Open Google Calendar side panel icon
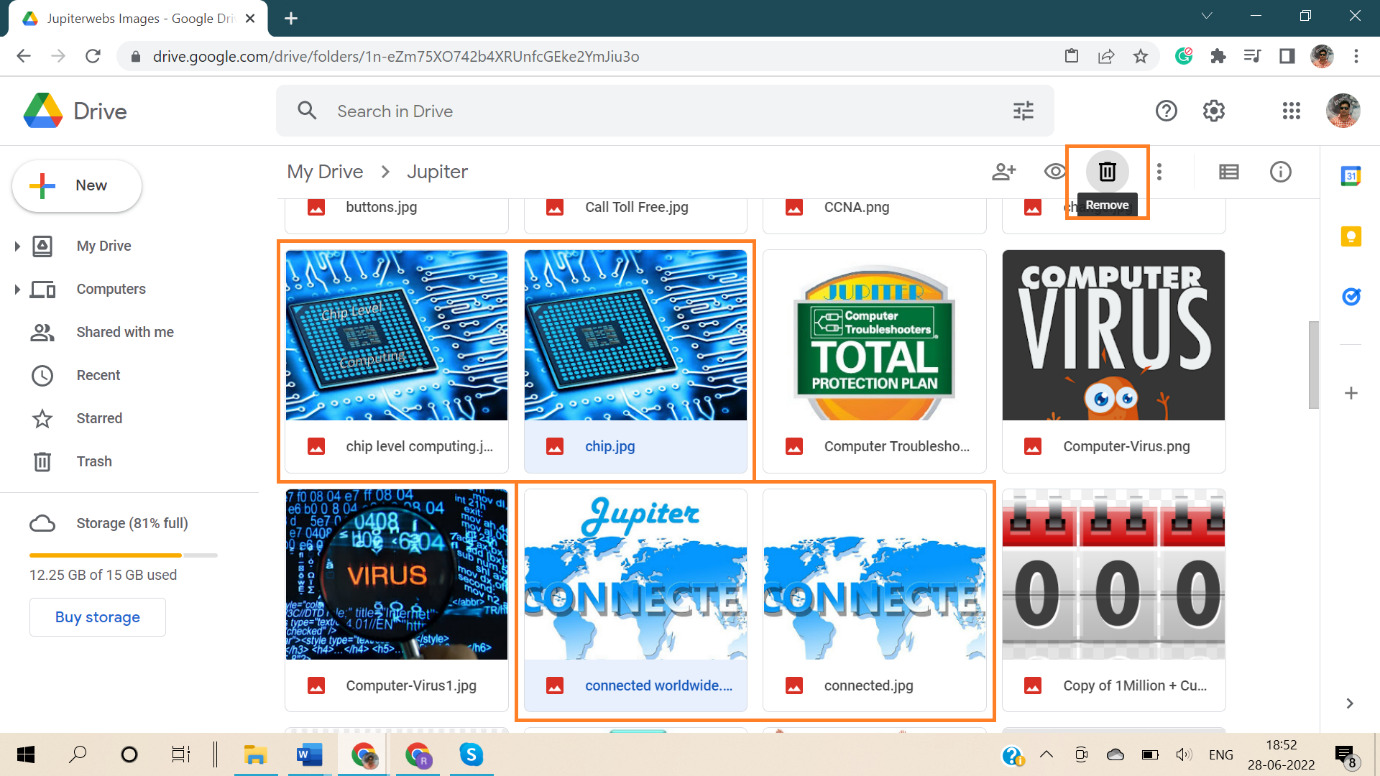This screenshot has width=1380, height=776. click(1351, 176)
